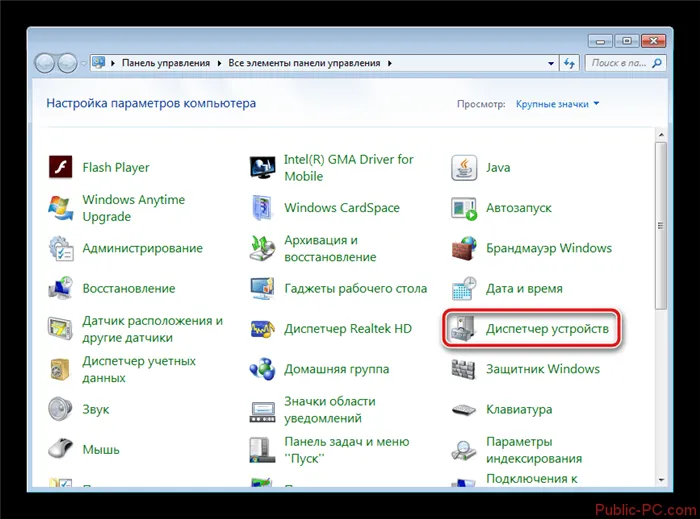Viewport: 700px width, 519px height.
Task: Open the Java control panel icon
Action: pyautogui.click(x=464, y=168)
